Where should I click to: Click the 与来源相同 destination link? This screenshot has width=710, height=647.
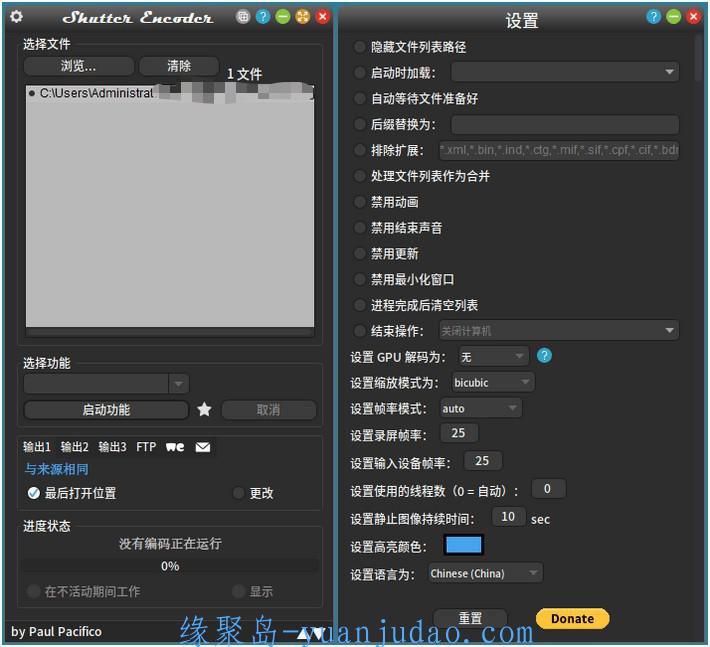click(x=57, y=469)
